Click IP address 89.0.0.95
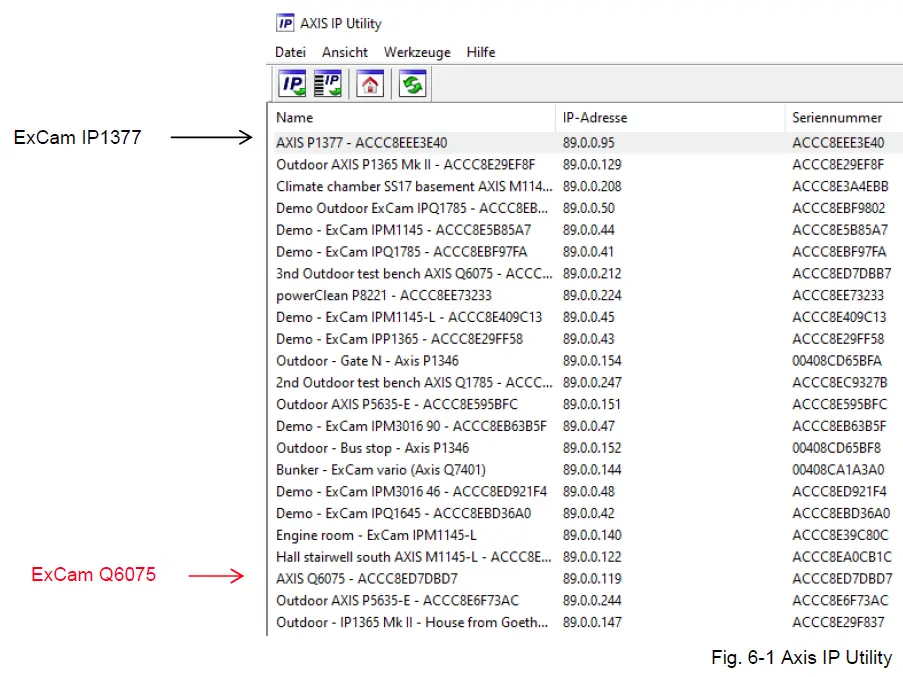This screenshot has height=677, width=903. (x=589, y=143)
